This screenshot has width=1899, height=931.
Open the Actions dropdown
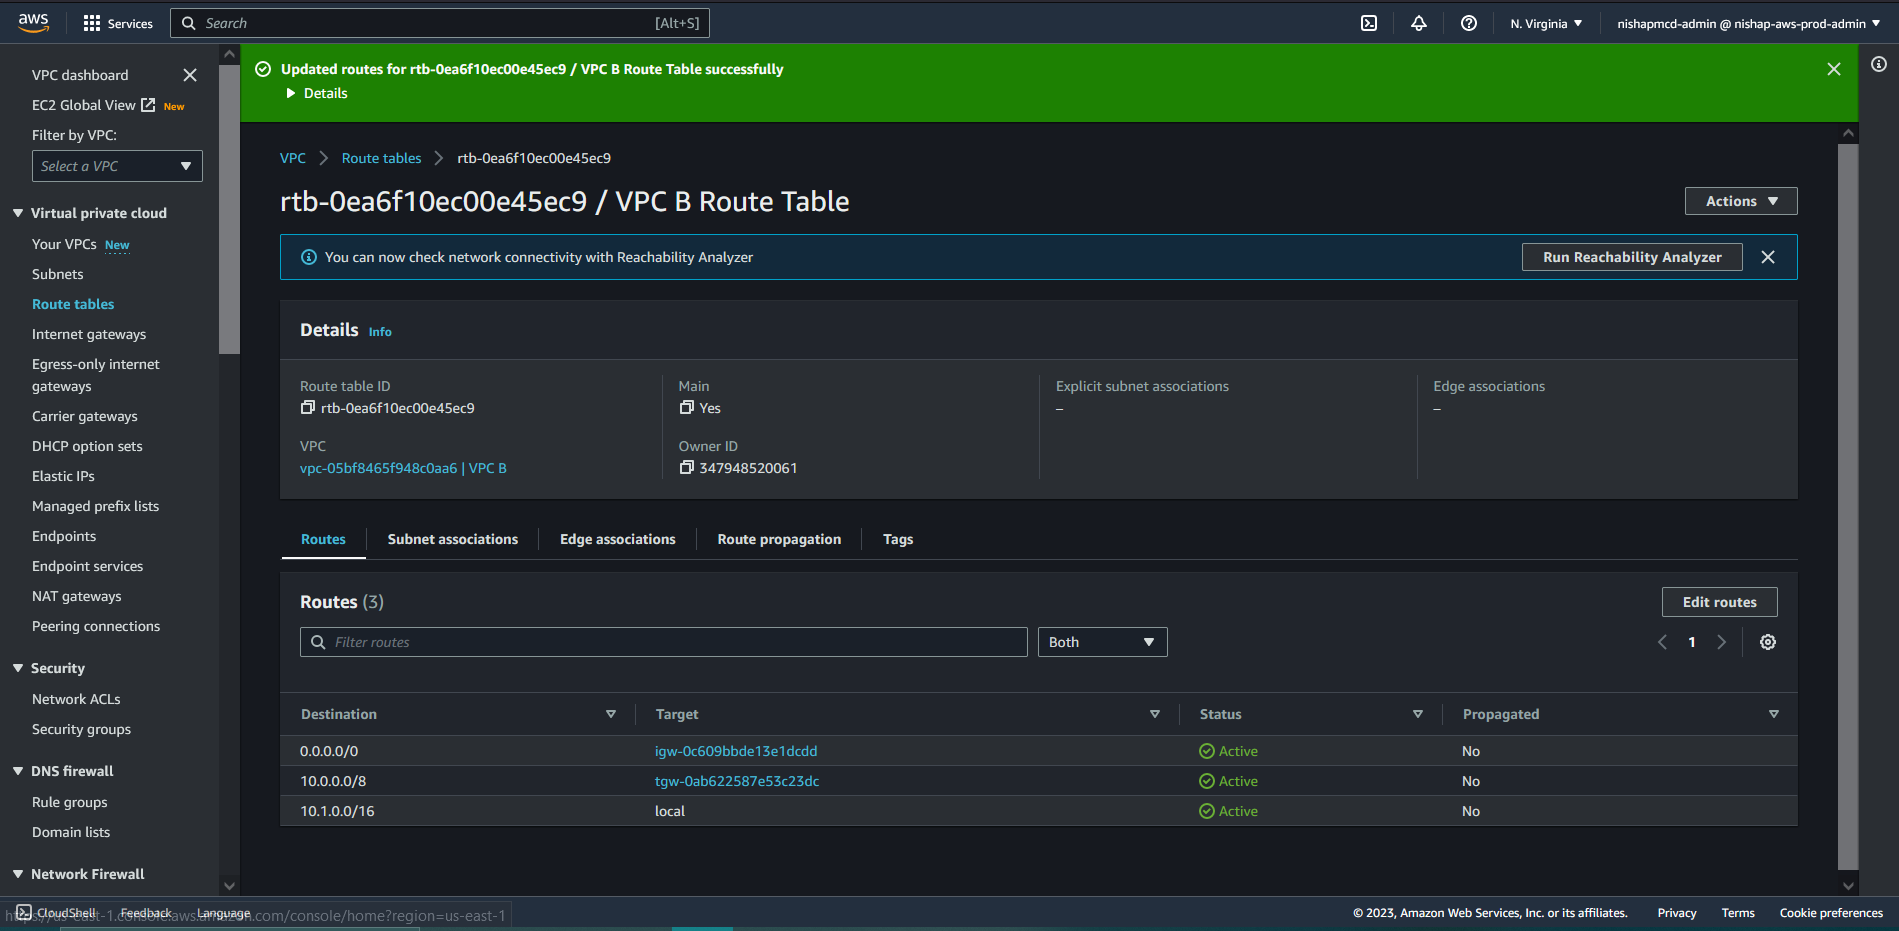(x=1740, y=201)
